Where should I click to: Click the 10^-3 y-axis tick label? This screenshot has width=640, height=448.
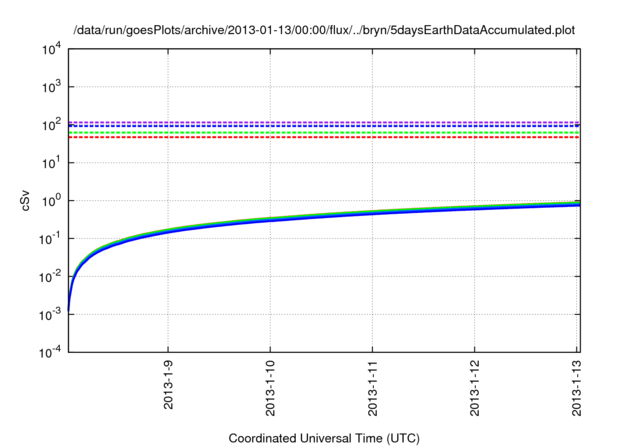pyautogui.click(x=50, y=315)
